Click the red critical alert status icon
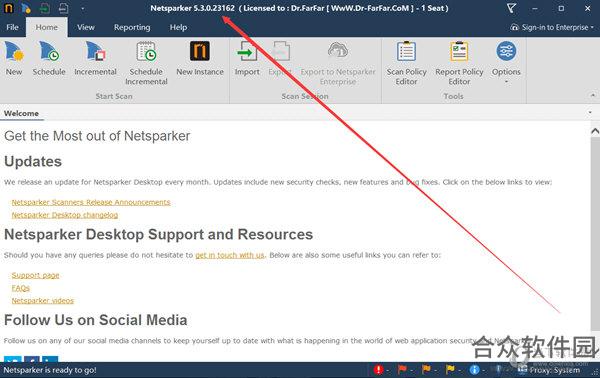The height and width of the screenshot is (378, 600). (x=378, y=370)
